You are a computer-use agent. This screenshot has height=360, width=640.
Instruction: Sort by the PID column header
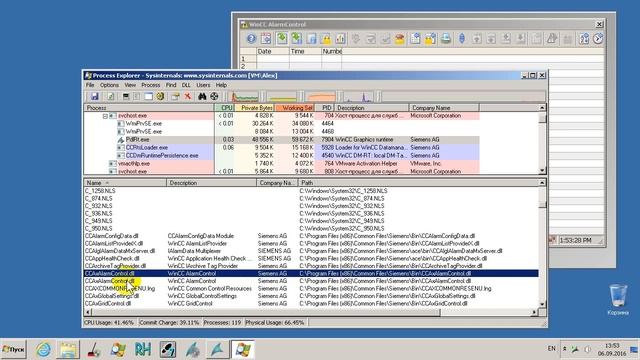coord(325,108)
